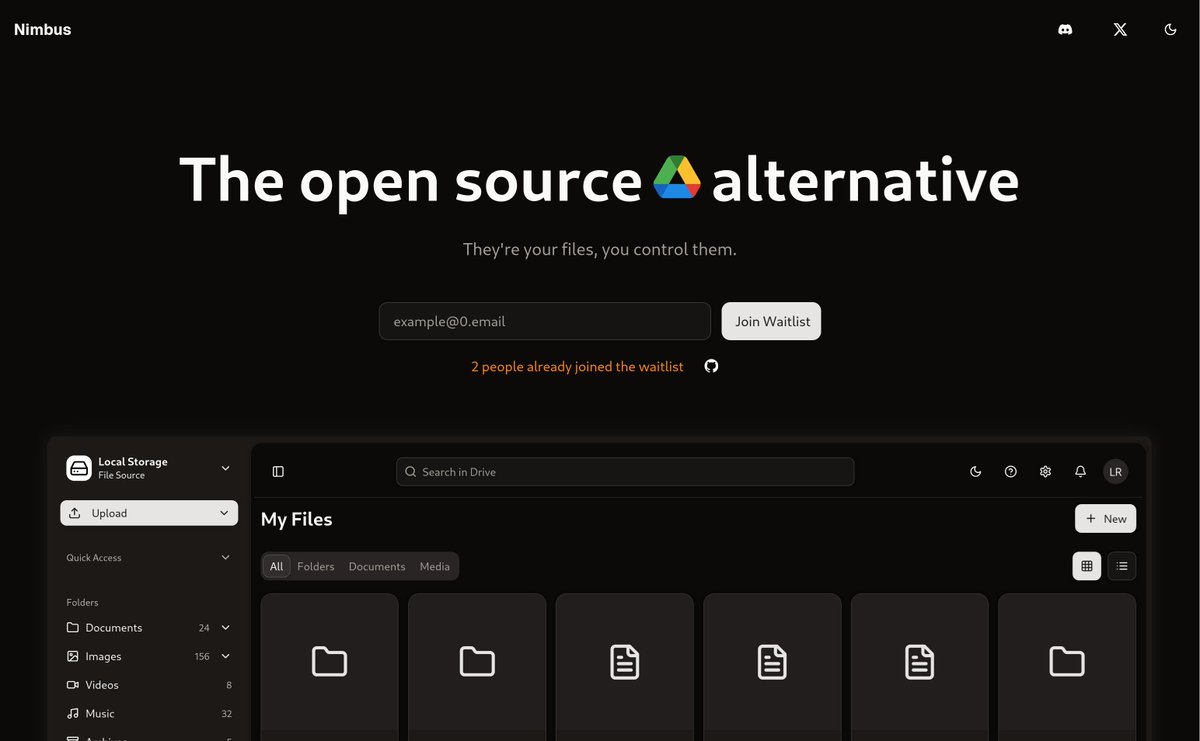The width and height of the screenshot is (1200, 741).
Task: Click the Music note icon
Action: coord(73,714)
